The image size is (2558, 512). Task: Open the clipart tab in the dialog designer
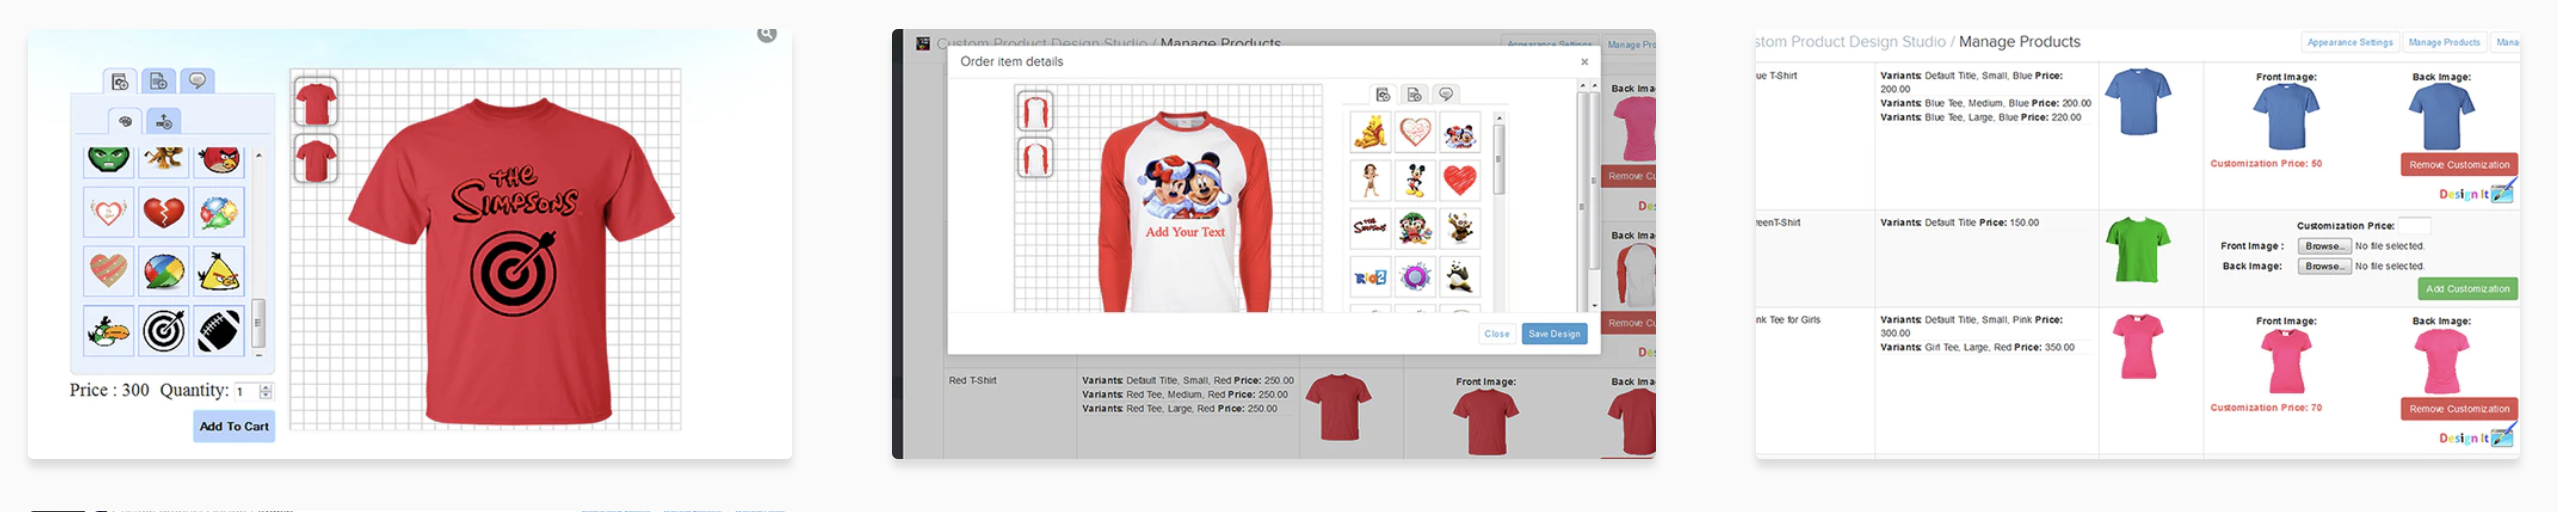1383,95
